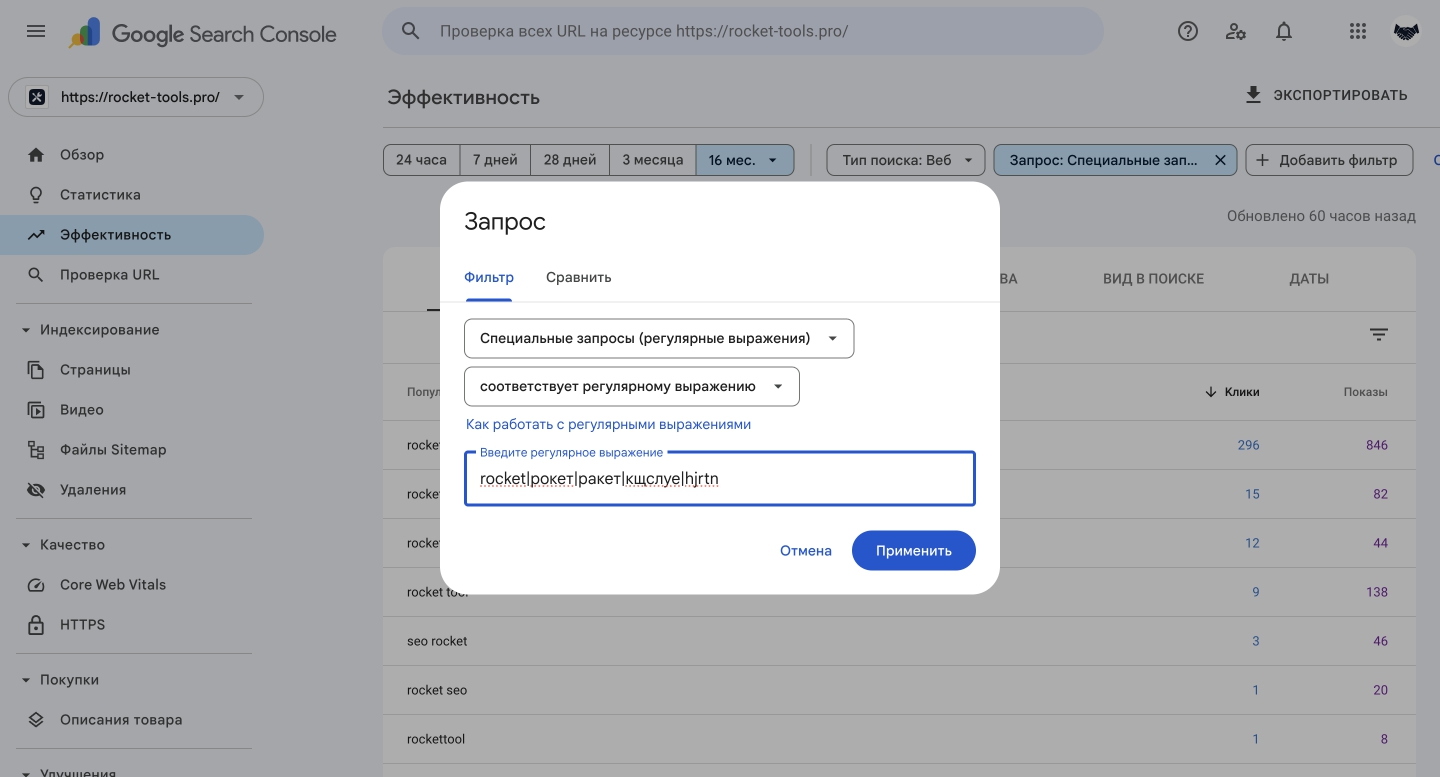Image resolution: width=1440 pixels, height=777 pixels.
Task: Select the 7 дней date range
Action: click(x=495, y=160)
